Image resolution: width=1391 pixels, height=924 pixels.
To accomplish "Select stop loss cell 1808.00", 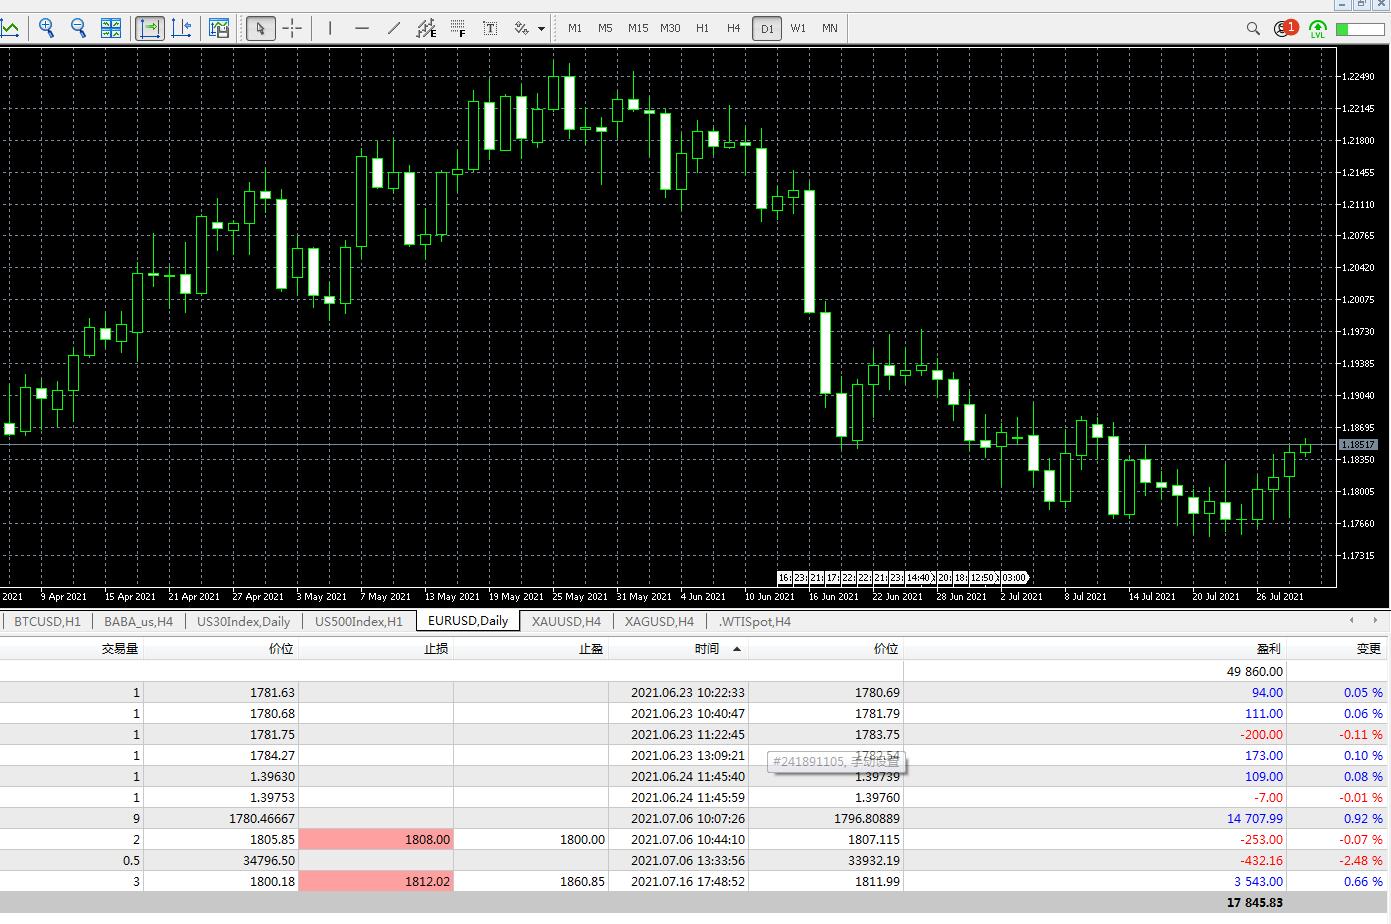I will pos(376,839).
